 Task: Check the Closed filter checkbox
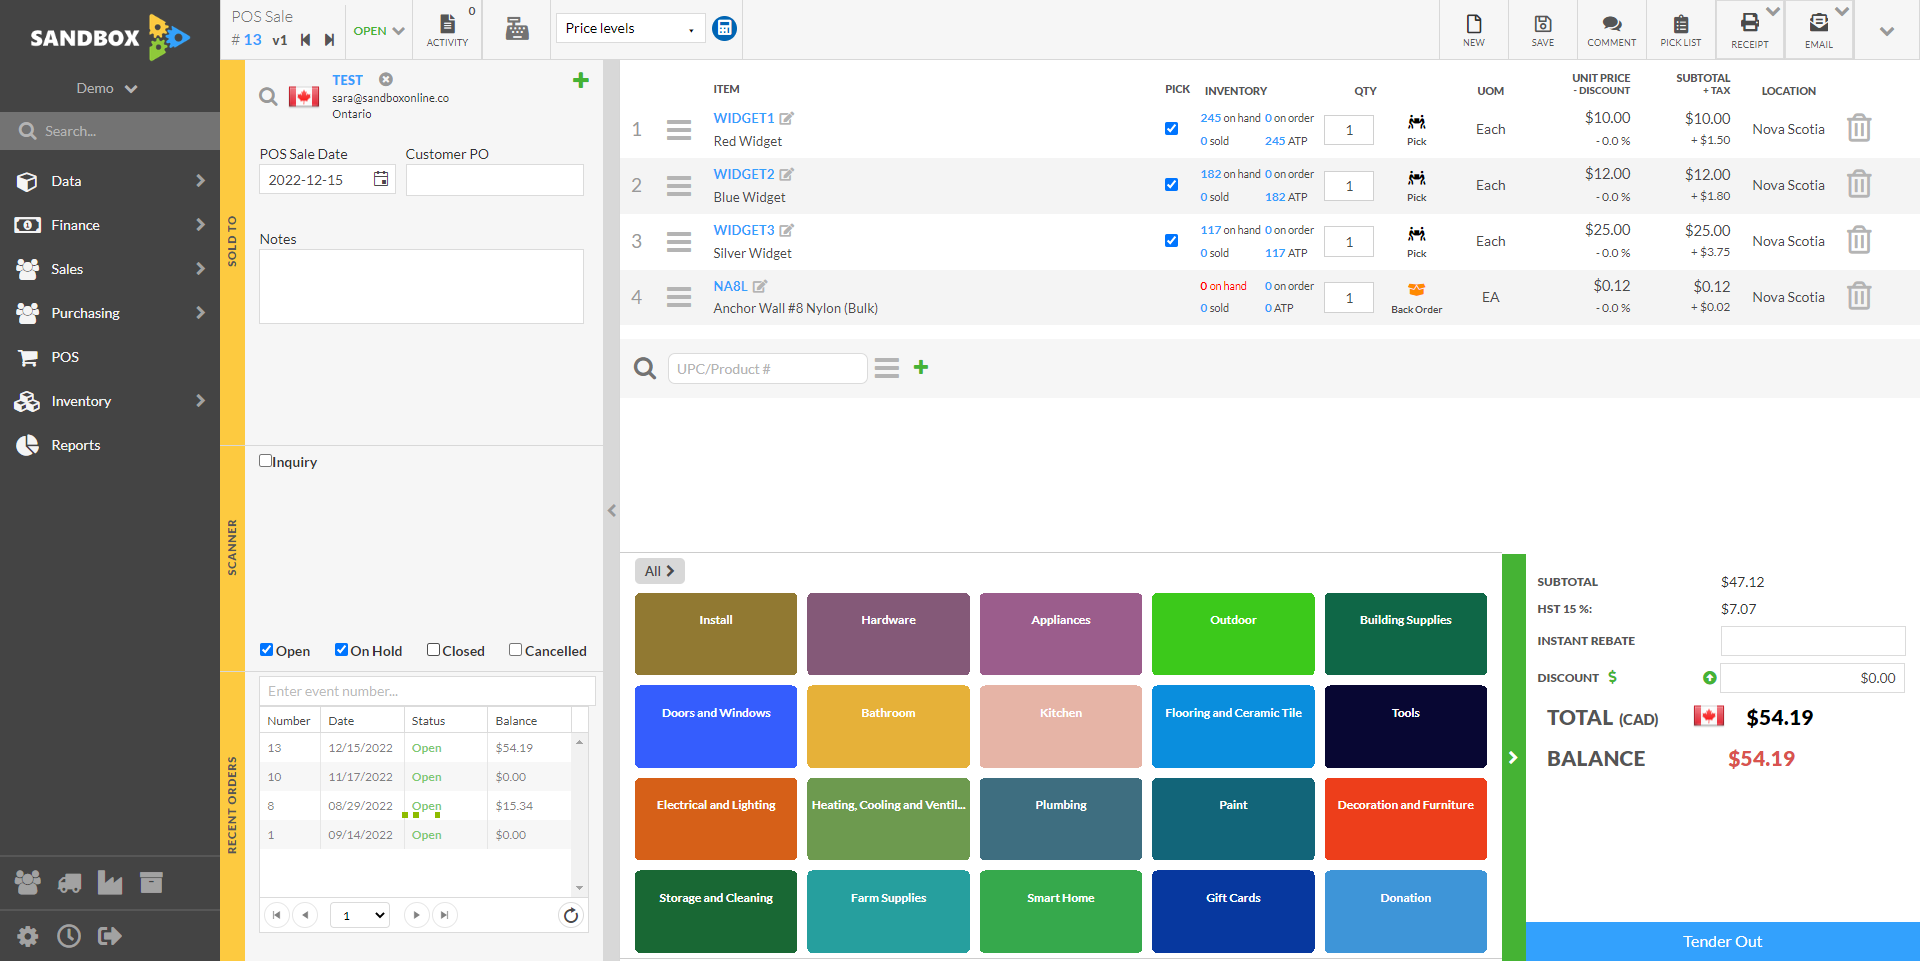click(x=434, y=650)
